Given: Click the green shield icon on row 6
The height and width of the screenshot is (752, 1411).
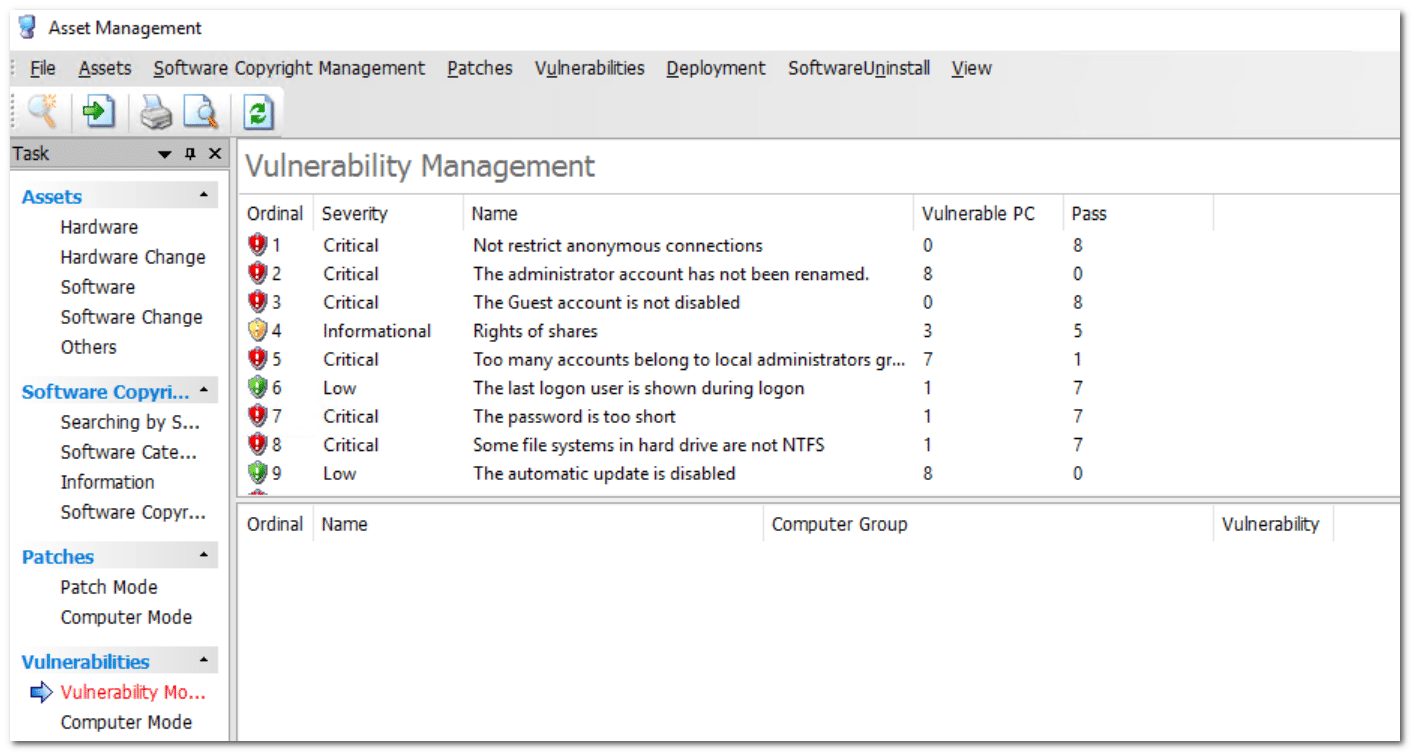Looking at the screenshot, I should (x=258, y=388).
